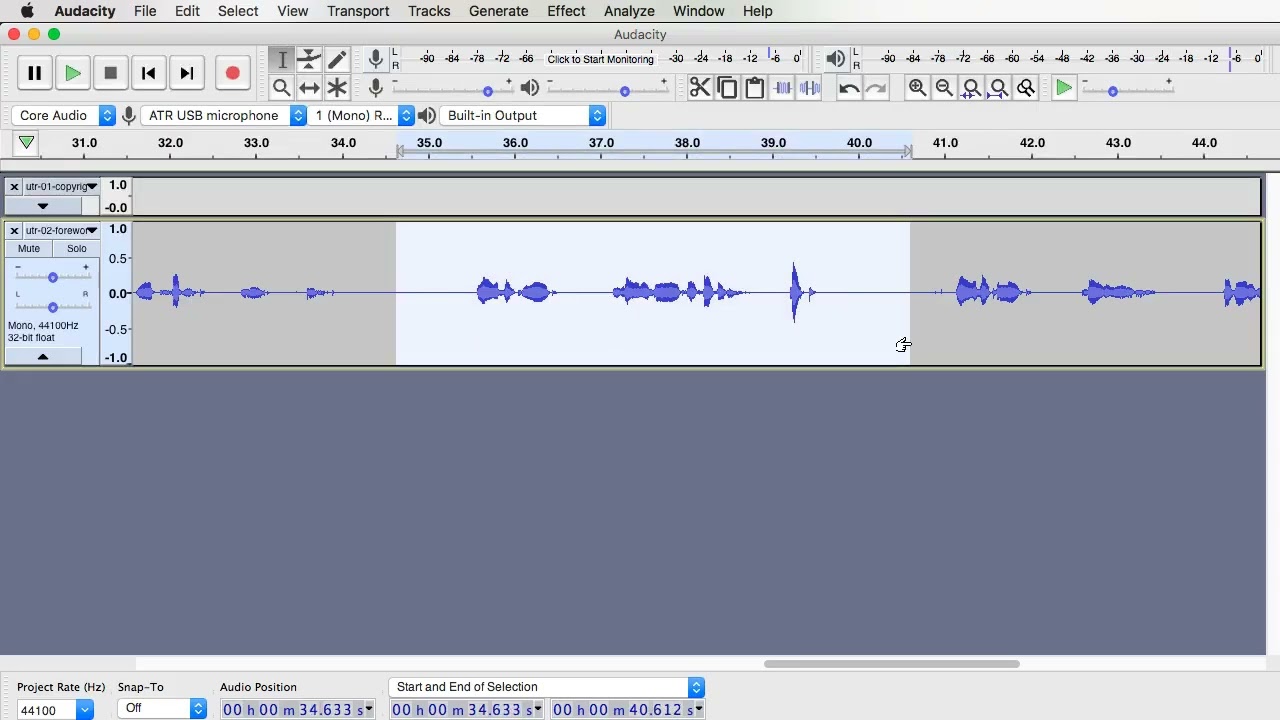Trim audio outside the selection
Image resolution: width=1280 pixels, height=720 pixels.
[x=782, y=88]
